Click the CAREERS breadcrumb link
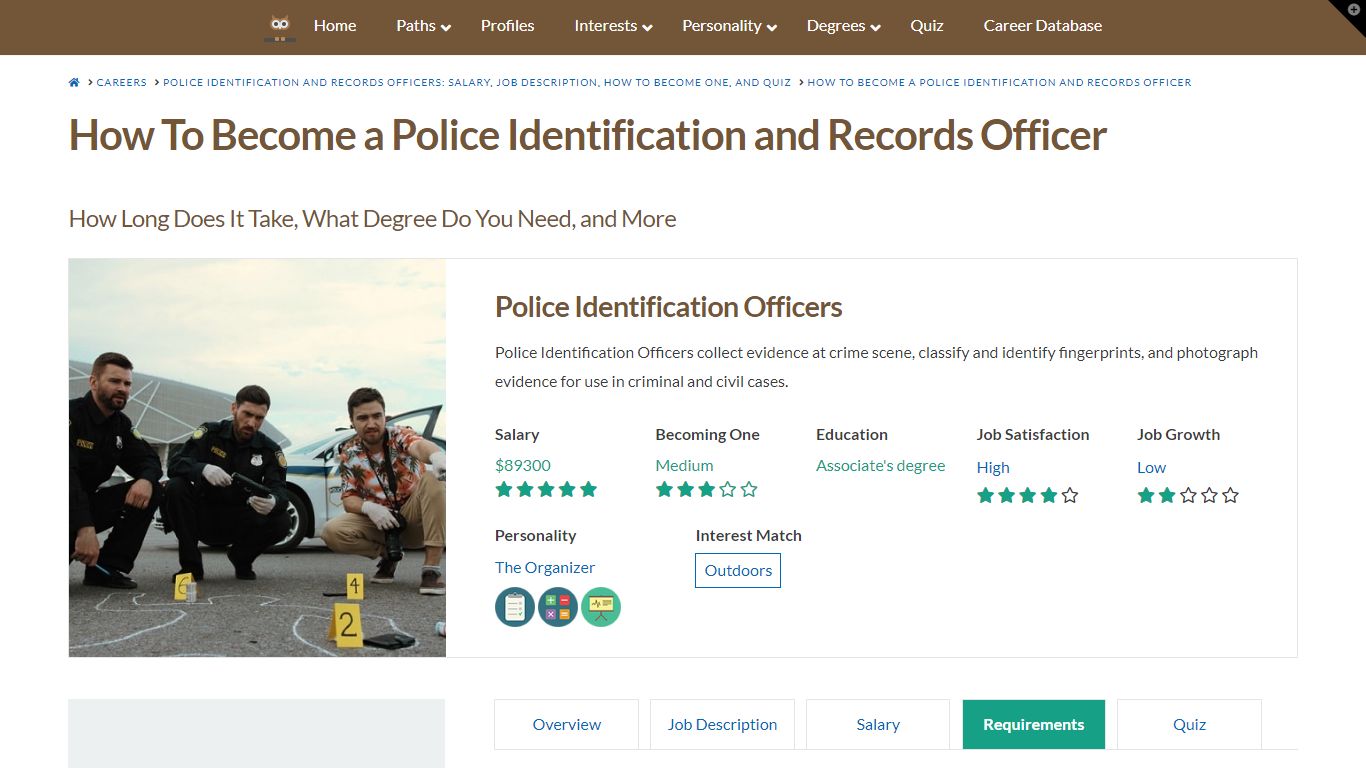The height and width of the screenshot is (768, 1366). point(122,83)
